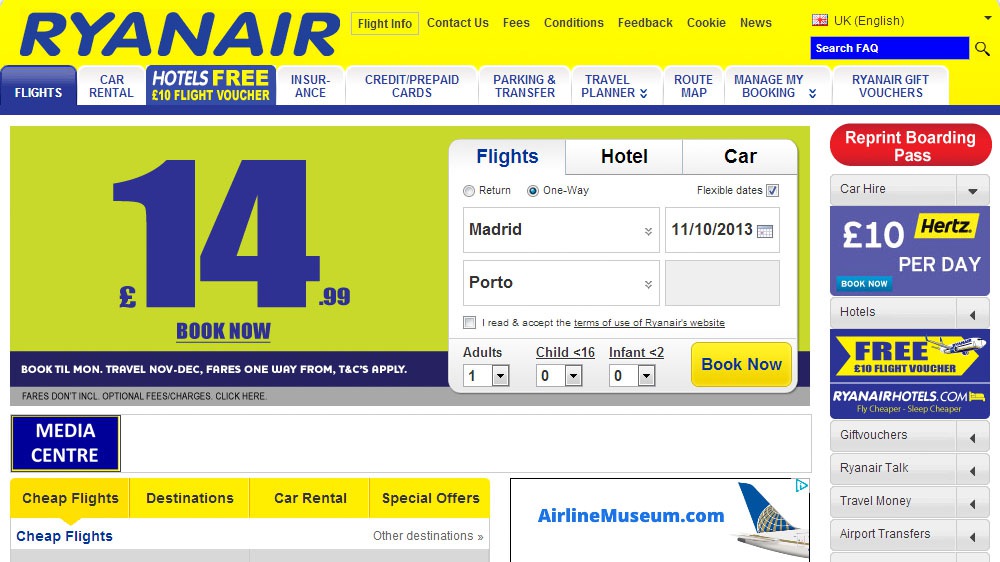The image size is (1000, 562).
Task: Open the Insurance navigation tab
Action: [311, 86]
